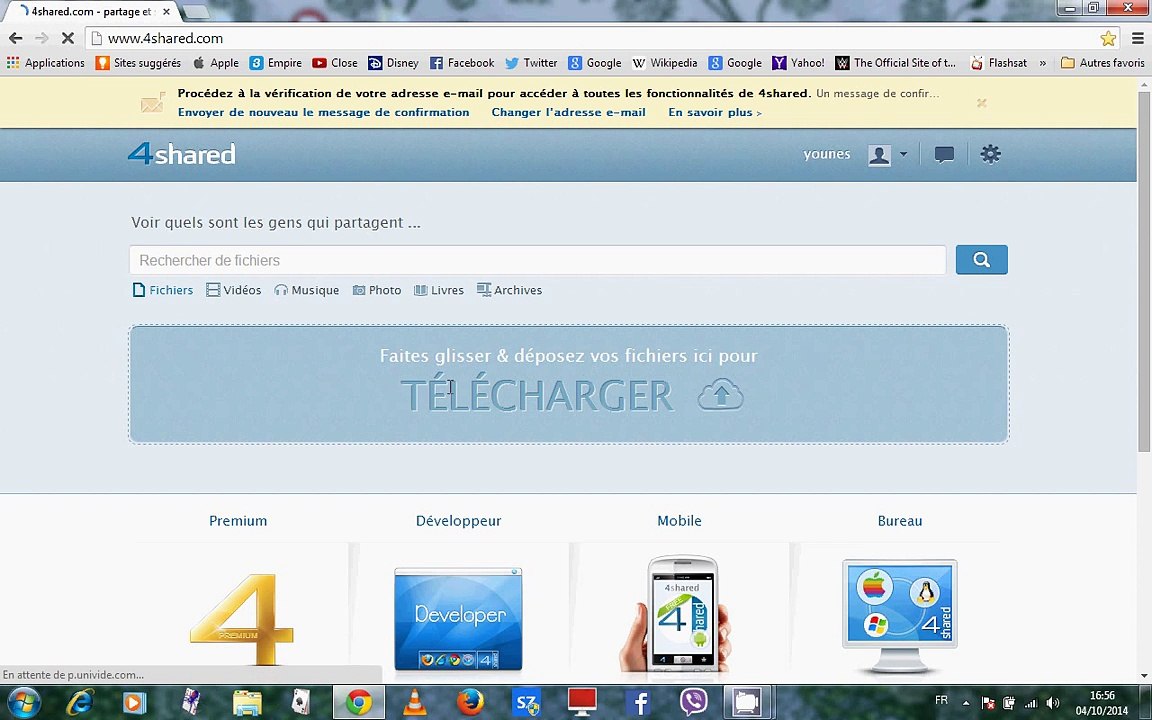Select the Archives search filter
Image resolution: width=1152 pixels, height=720 pixels.
(x=509, y=290)
